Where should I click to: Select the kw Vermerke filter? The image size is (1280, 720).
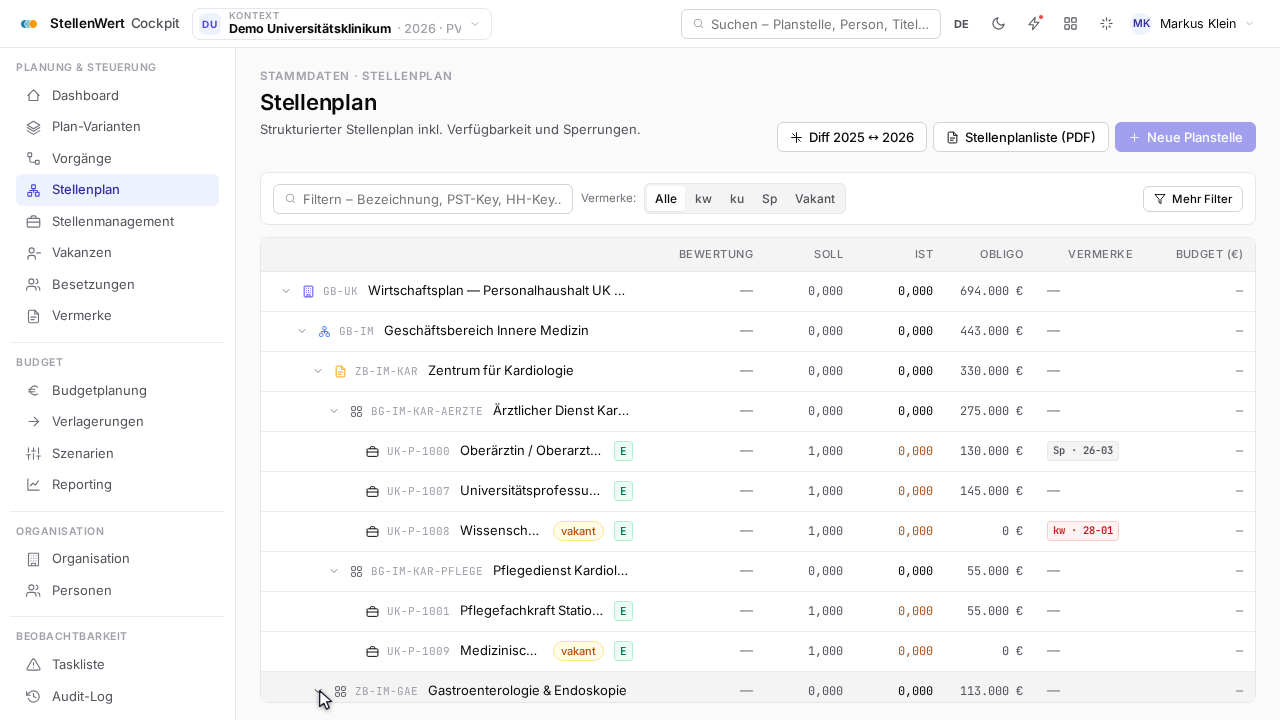[x=703, y=199]
